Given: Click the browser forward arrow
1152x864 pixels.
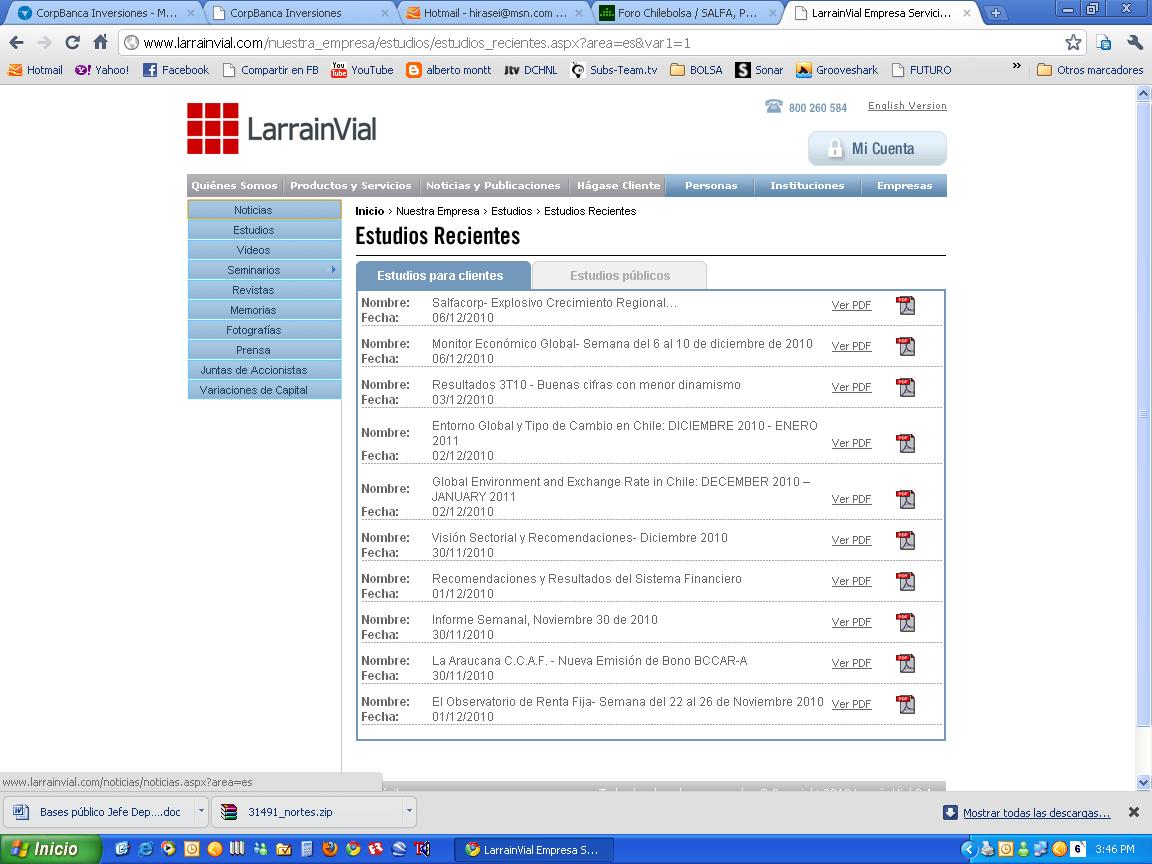Looking at the screenshot, I should (x=44, y=43).
